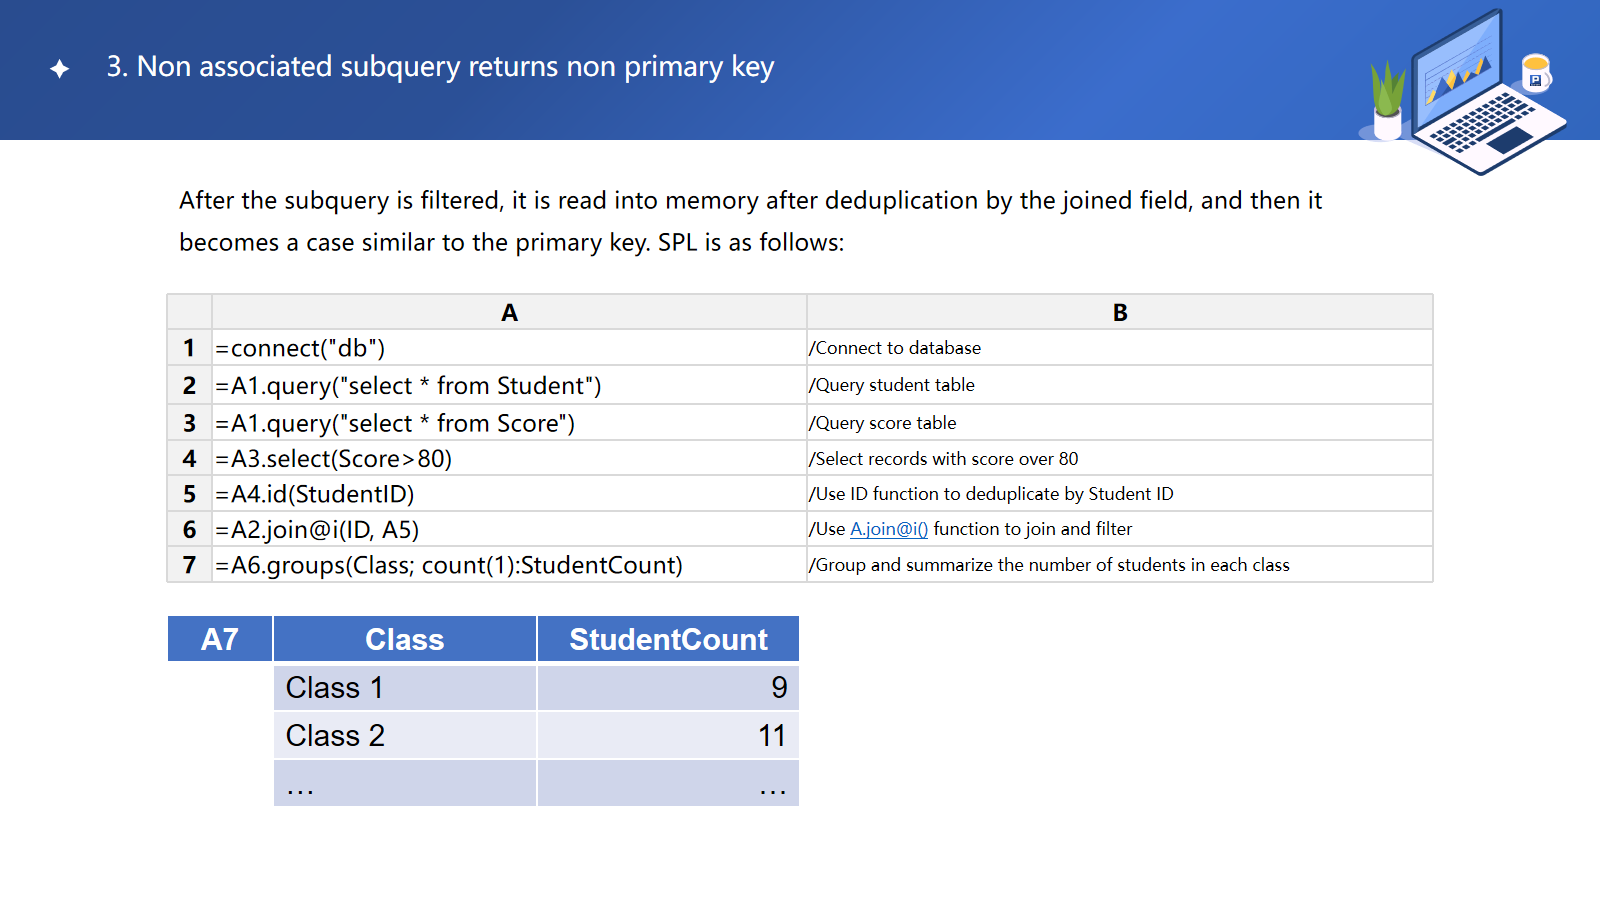The image size is (1600, 900).
Task: Click the A7 label of result table
Action: (x=220, y=639)
